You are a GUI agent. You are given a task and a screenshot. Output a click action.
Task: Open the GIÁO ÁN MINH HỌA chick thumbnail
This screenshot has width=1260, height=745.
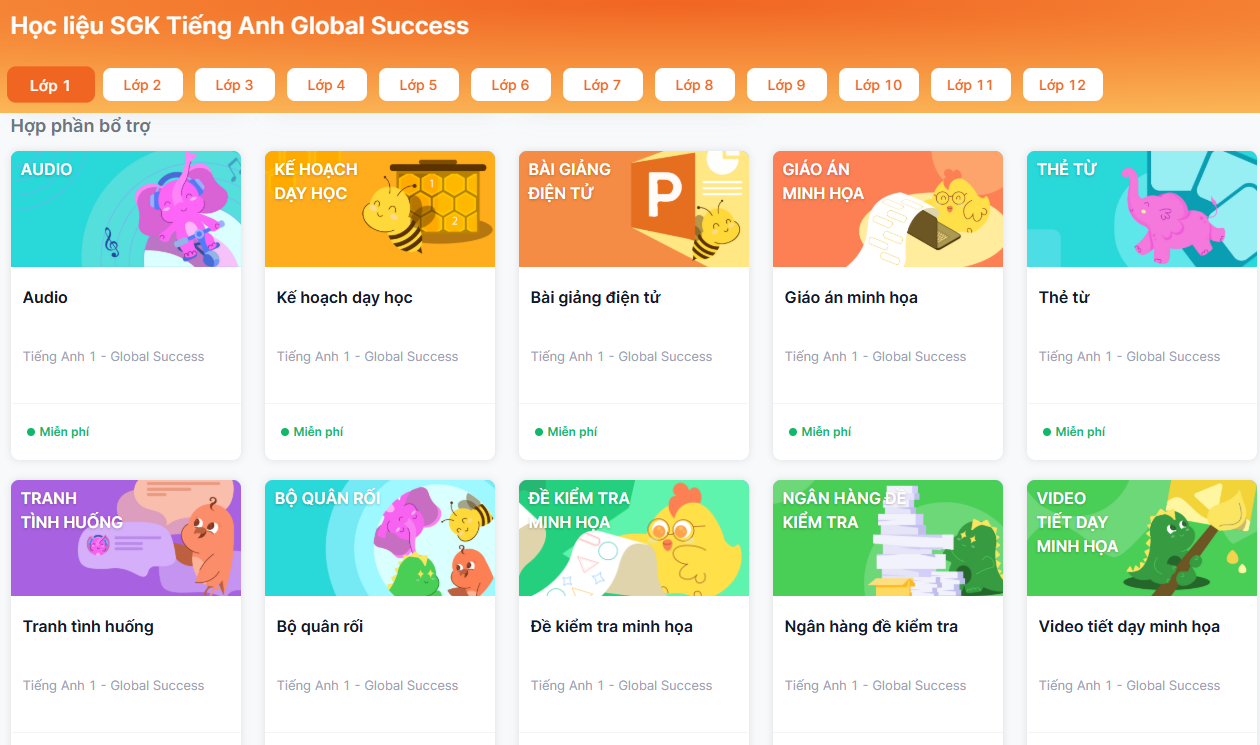tap(888, 209)
